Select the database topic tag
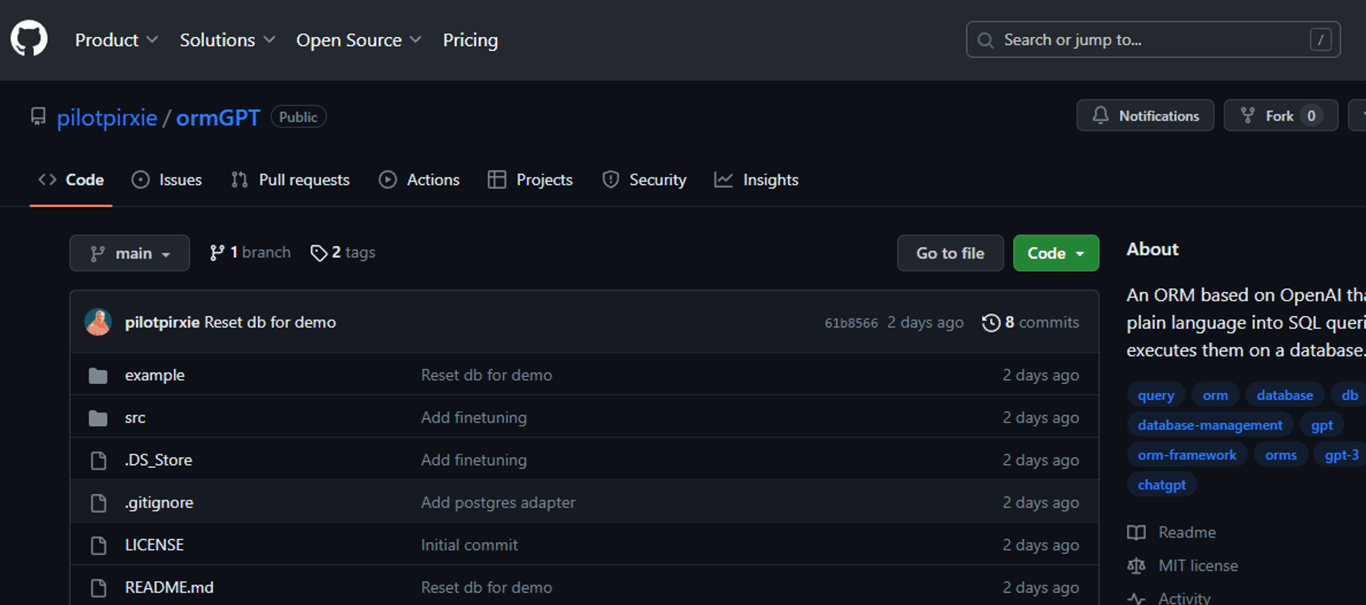This screenshot has height=605, width=1366. click(x=1285, y=395)
